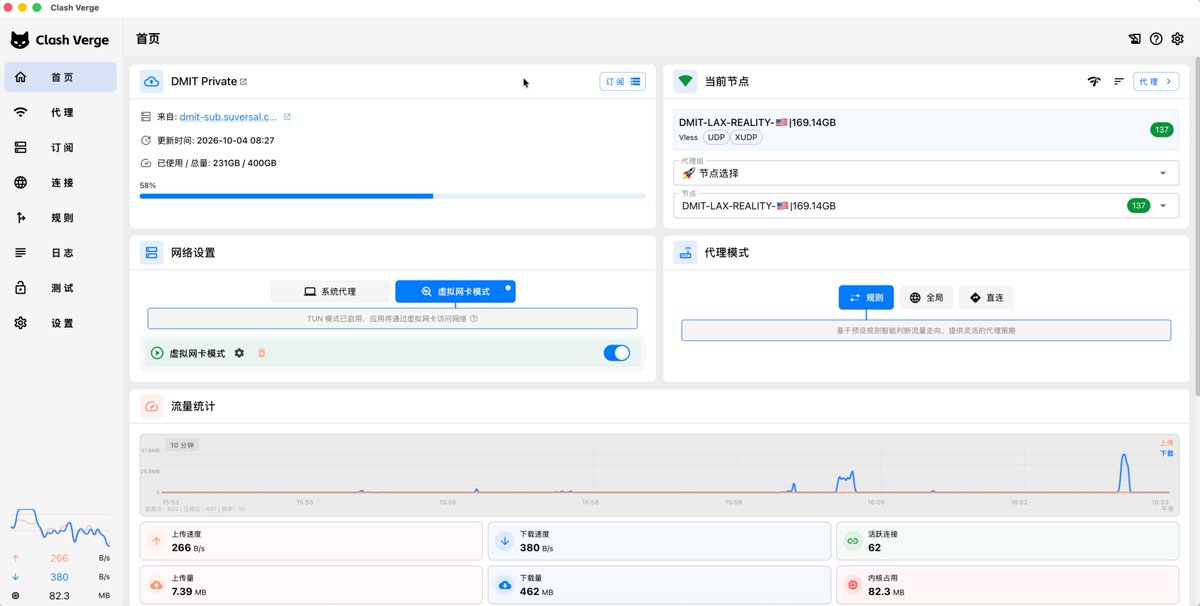1200x606 pixels.
Task: Expand the 节点 DMIT-LAX-REALITY dropdown
Action: pos(926,206)
